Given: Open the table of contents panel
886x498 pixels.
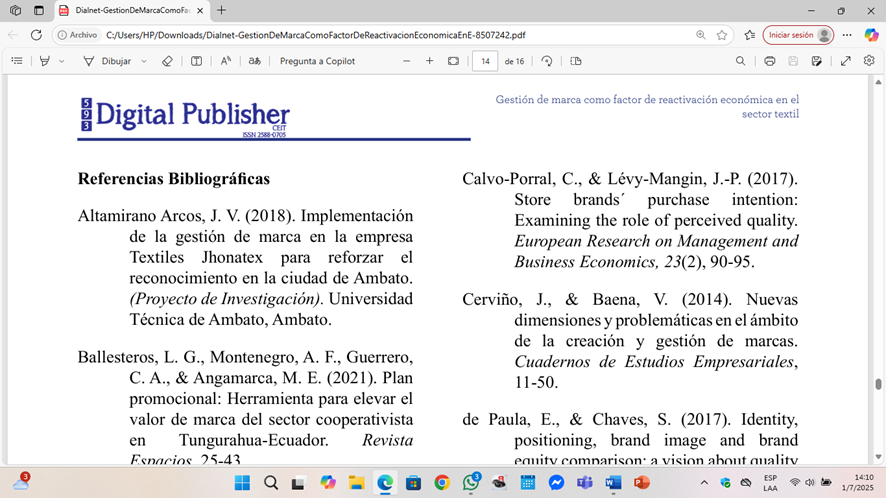Looking at the screenshot, I should (x=17, y=61).
